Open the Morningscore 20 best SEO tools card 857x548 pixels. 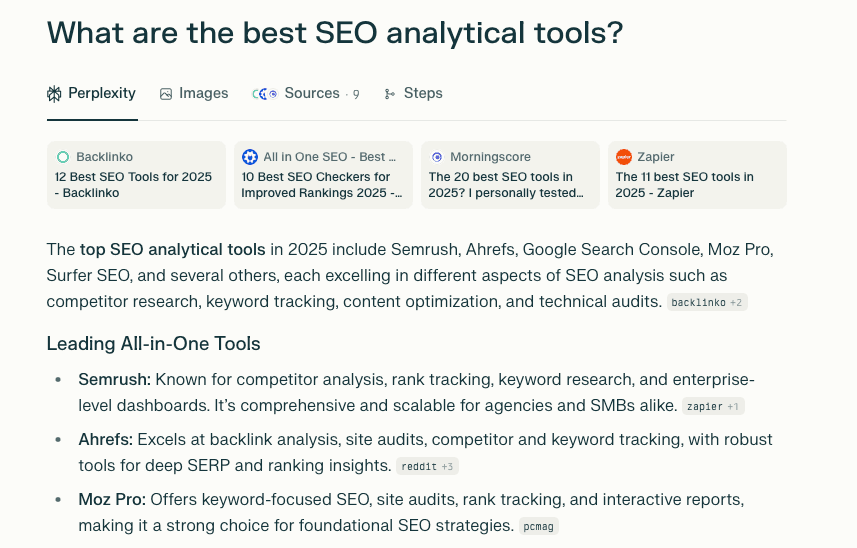[x=510, y=176]
